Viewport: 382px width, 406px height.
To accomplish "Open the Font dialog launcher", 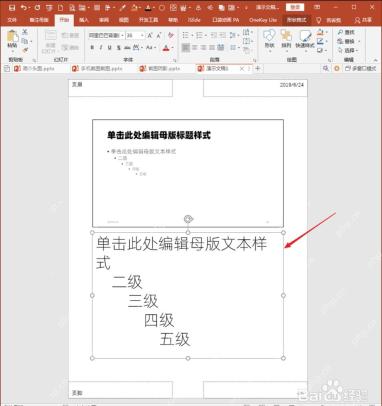I will click(x=174, y=60).
